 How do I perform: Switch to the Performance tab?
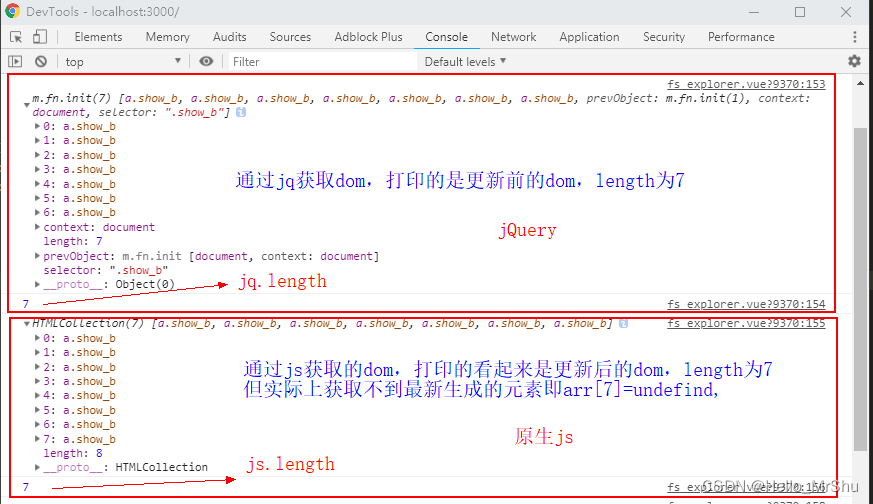click(x=741, y=37)
